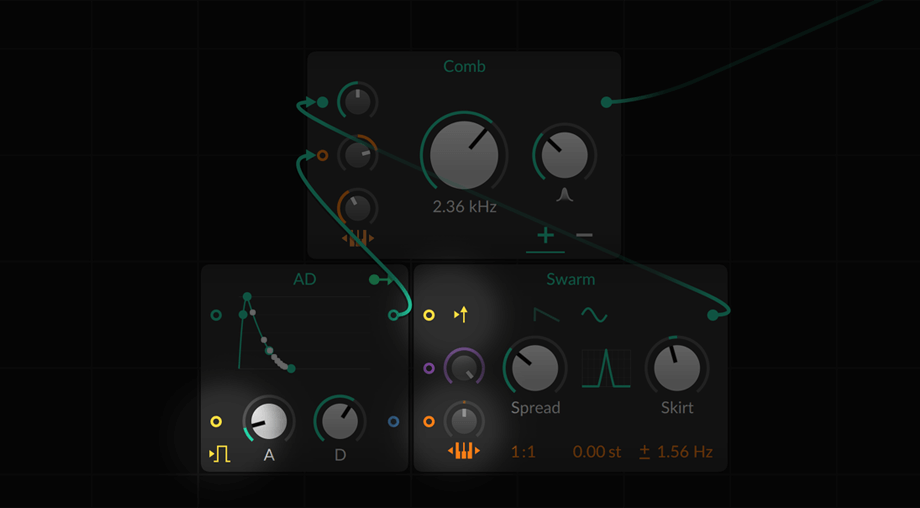Click the Skirt label in Swarm
This screenshot has width=920, height=508.
pyautogui.click(x=677, y=408)
